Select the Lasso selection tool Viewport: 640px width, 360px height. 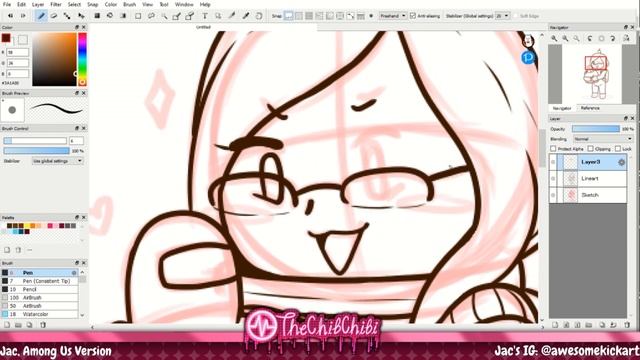(151, 16)
